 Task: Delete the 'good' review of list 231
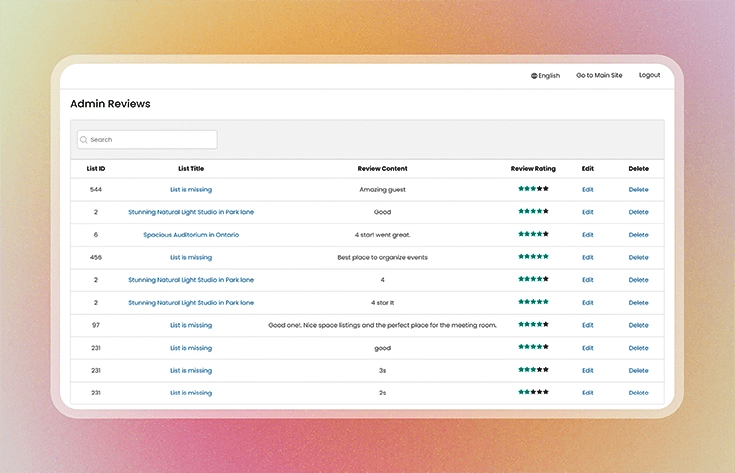[x=638, y=348]
